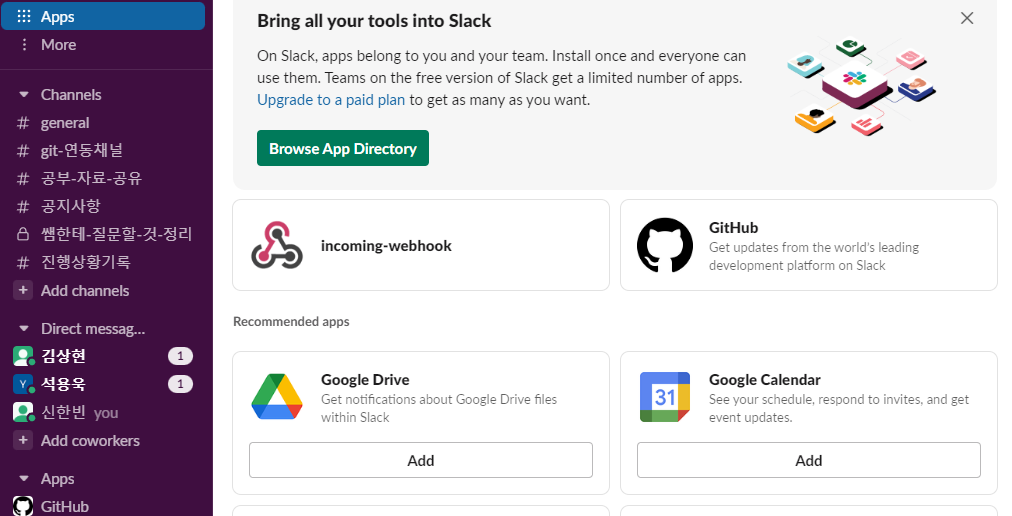Click the plus icon beside Add channels
The height and width of the screenshot is (516, 1012).
click(23, 291)
